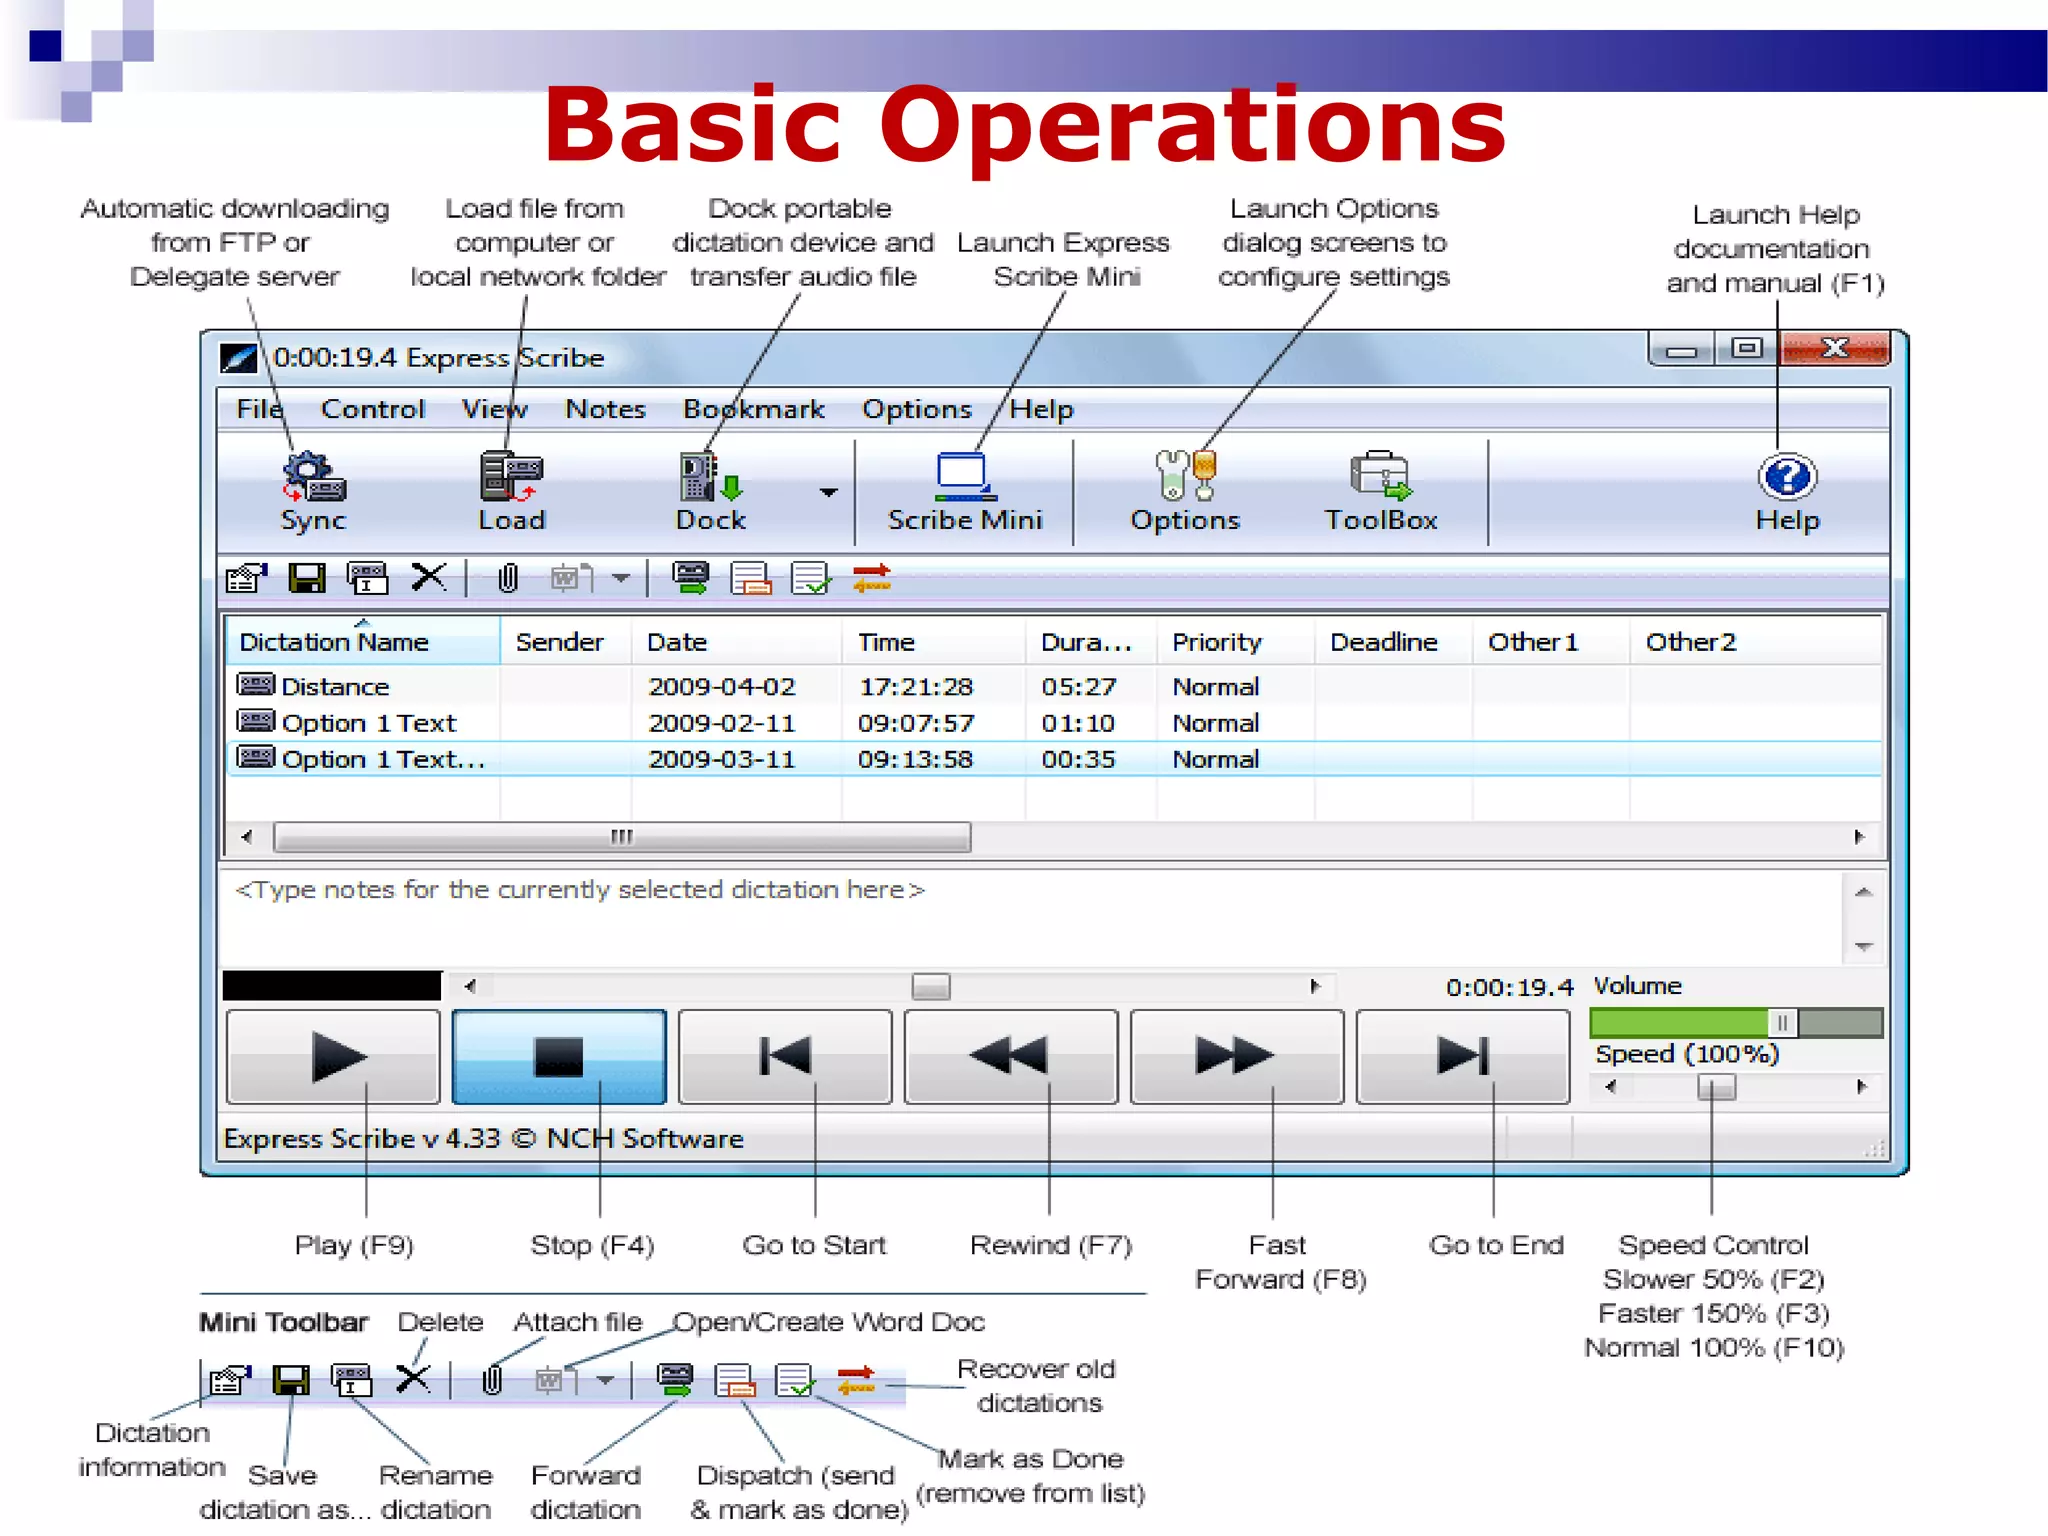Screen dimensions: 2048x1536
Task: Click Attach file paperclip in the app mini toolbar
Action: click(508, 578)
